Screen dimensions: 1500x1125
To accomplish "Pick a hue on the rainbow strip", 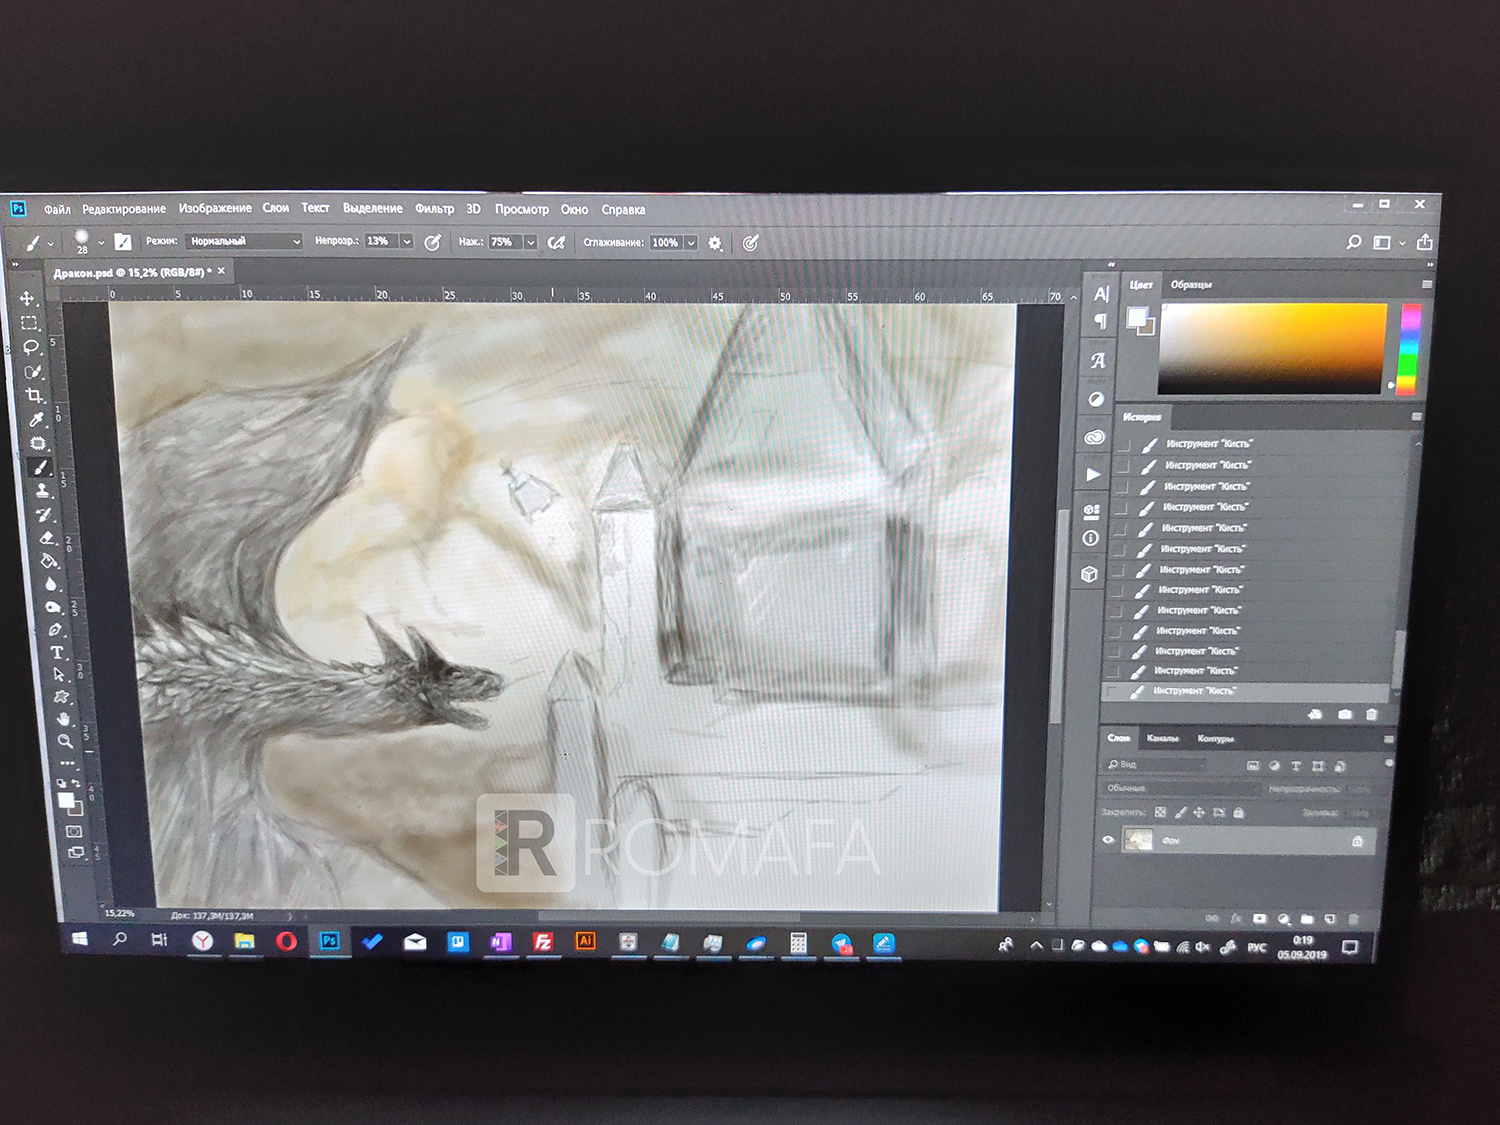I will click(1410, 349).
